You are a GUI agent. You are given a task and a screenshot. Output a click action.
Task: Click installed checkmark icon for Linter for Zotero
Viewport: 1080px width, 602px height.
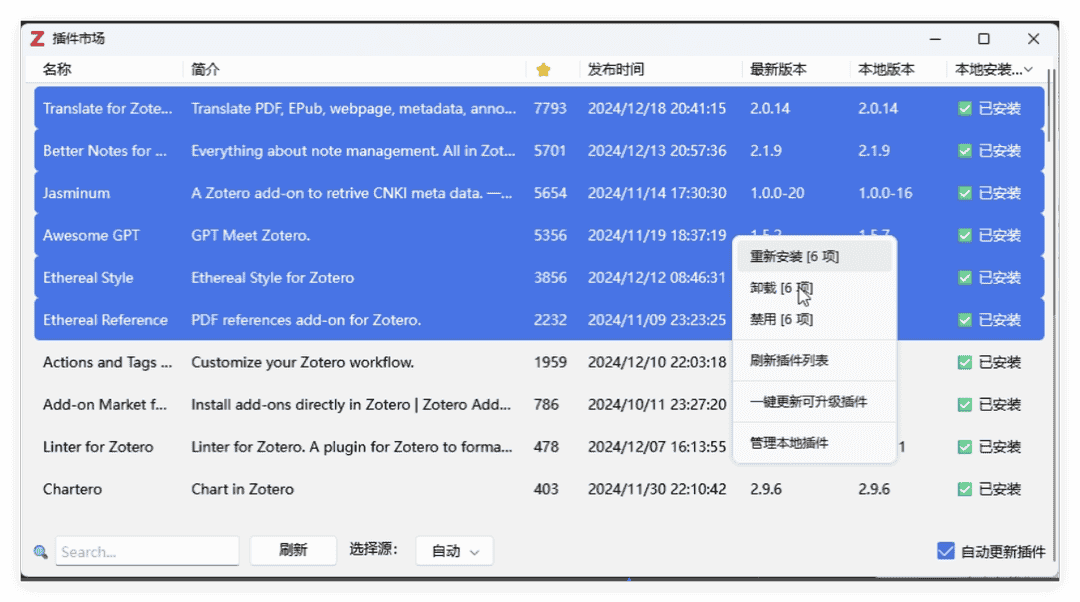coord(965,447)
